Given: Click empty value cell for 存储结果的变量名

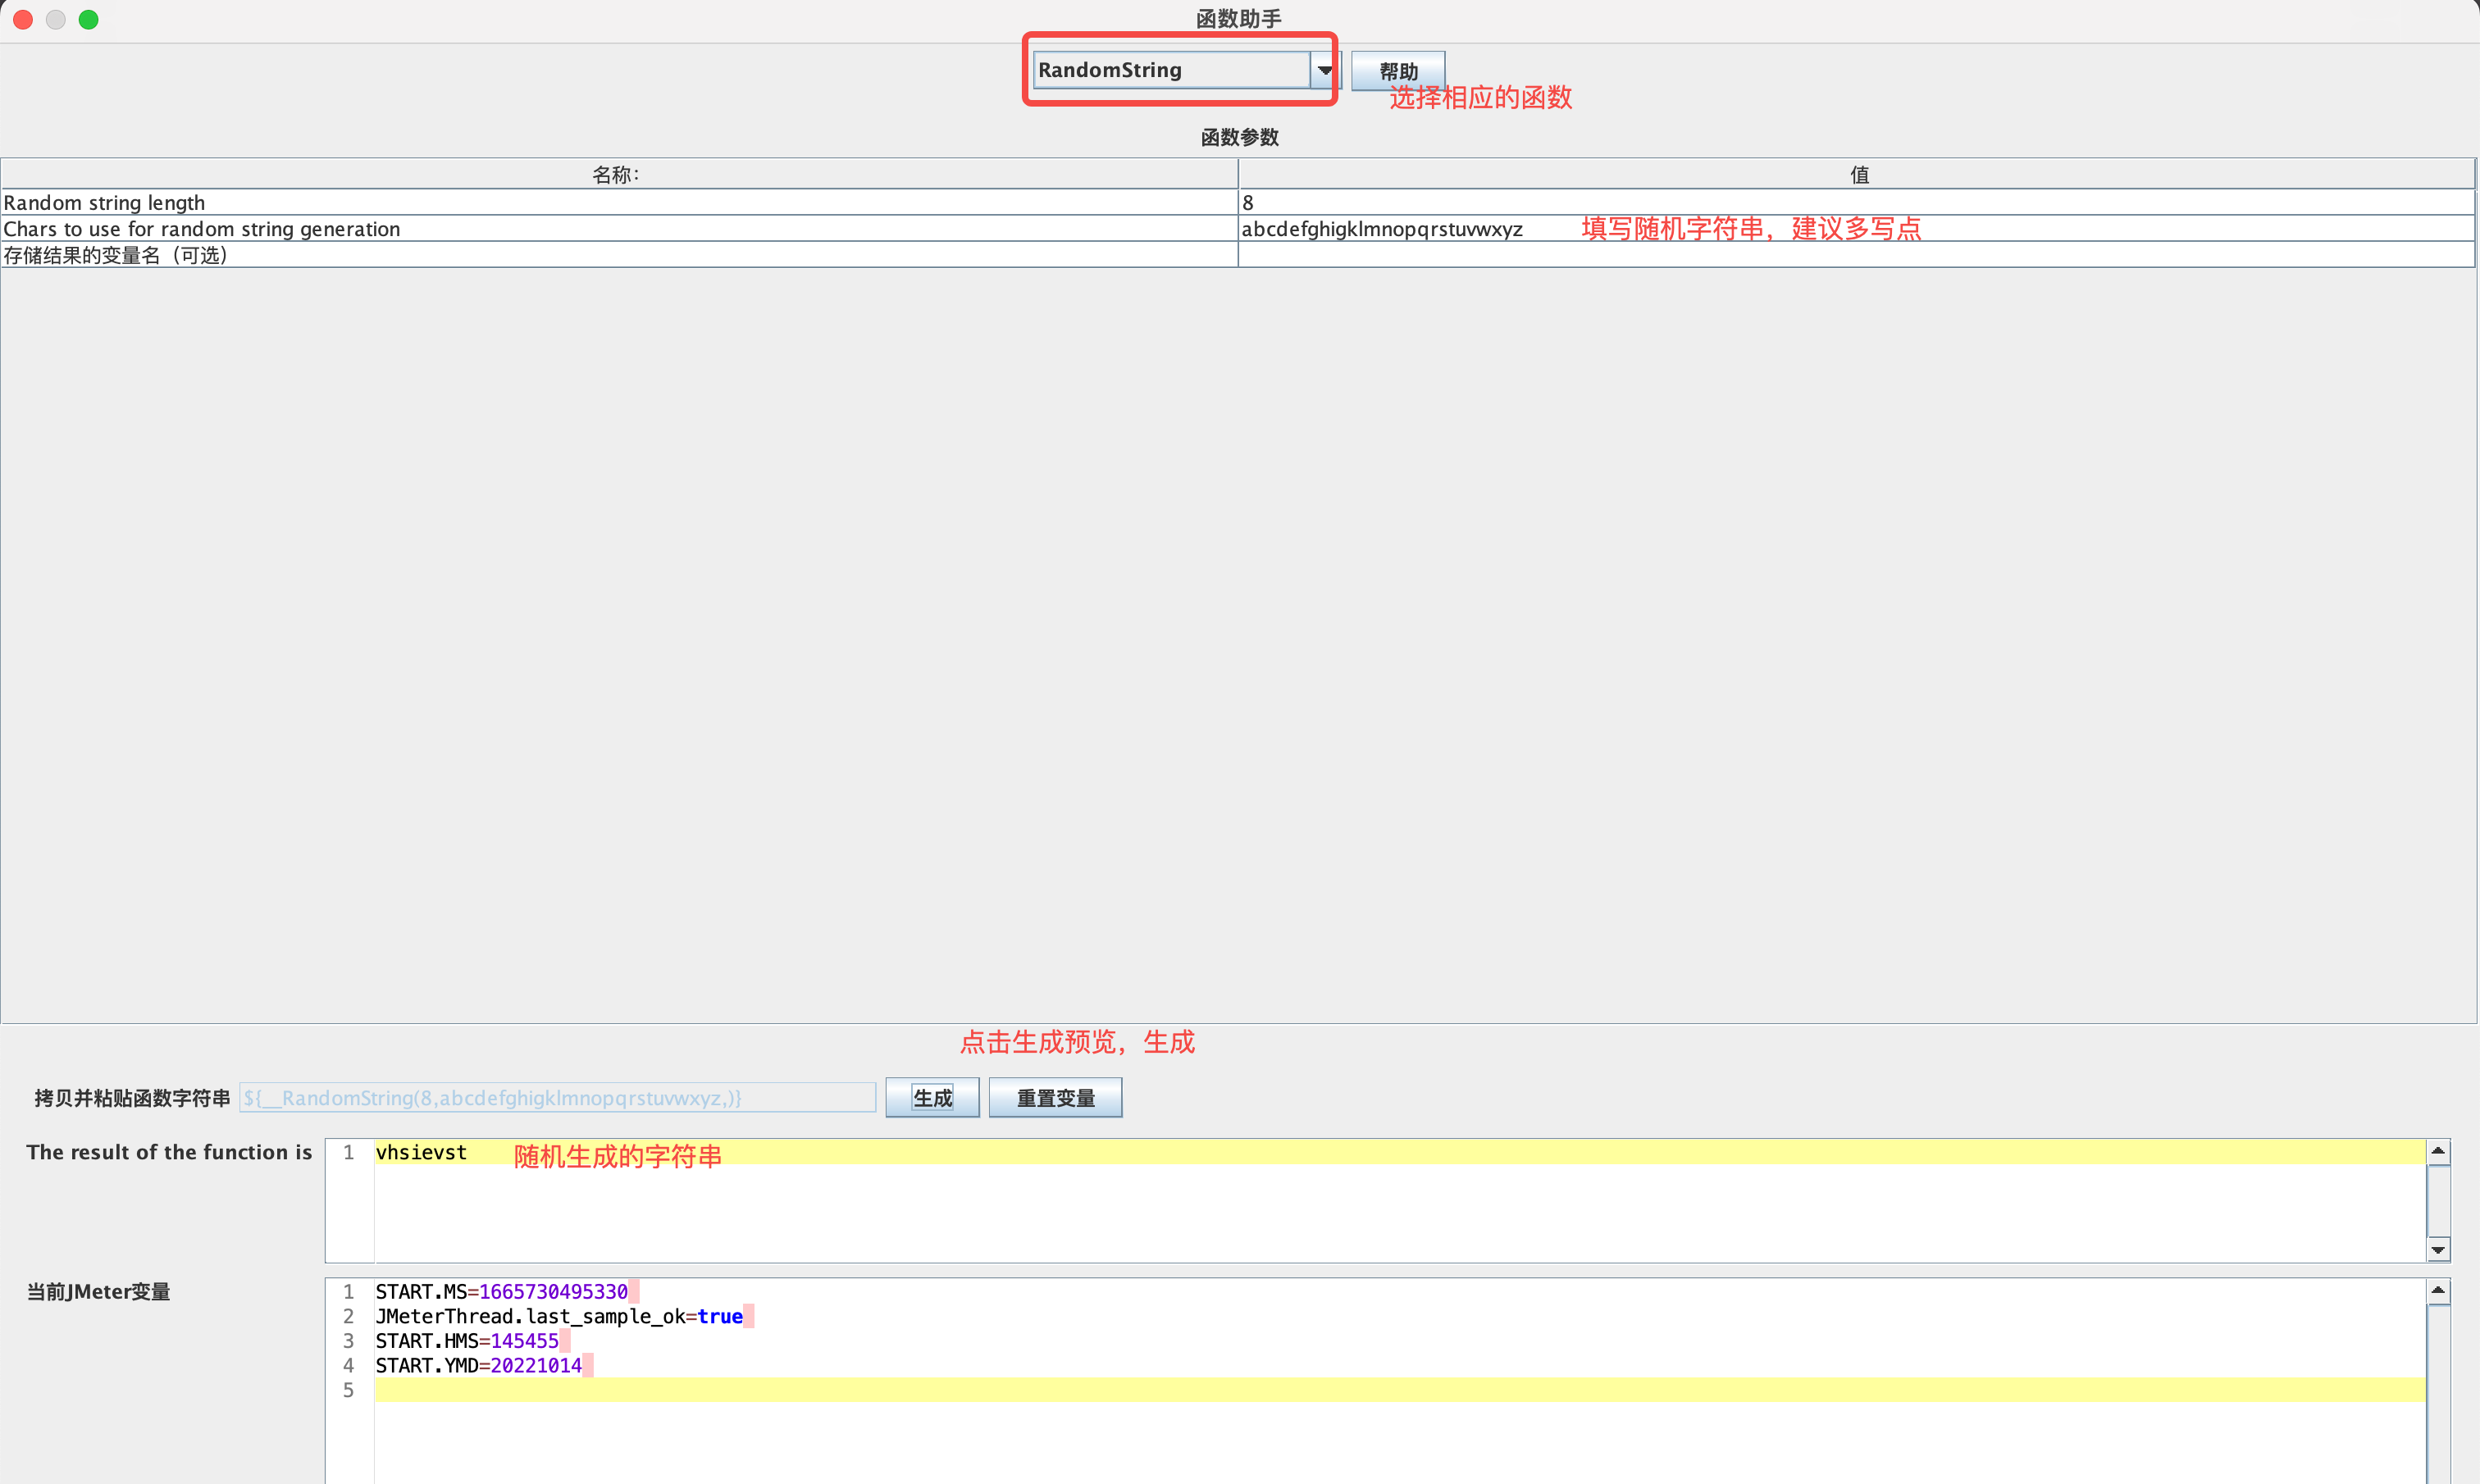Looking at the screenshot, I should point(1856,255).
